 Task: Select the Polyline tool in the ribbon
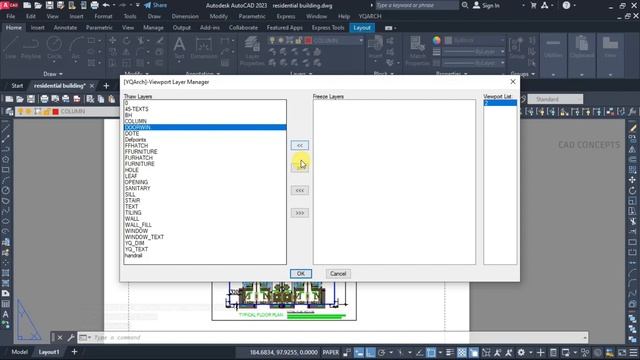(x=31, y=48)
